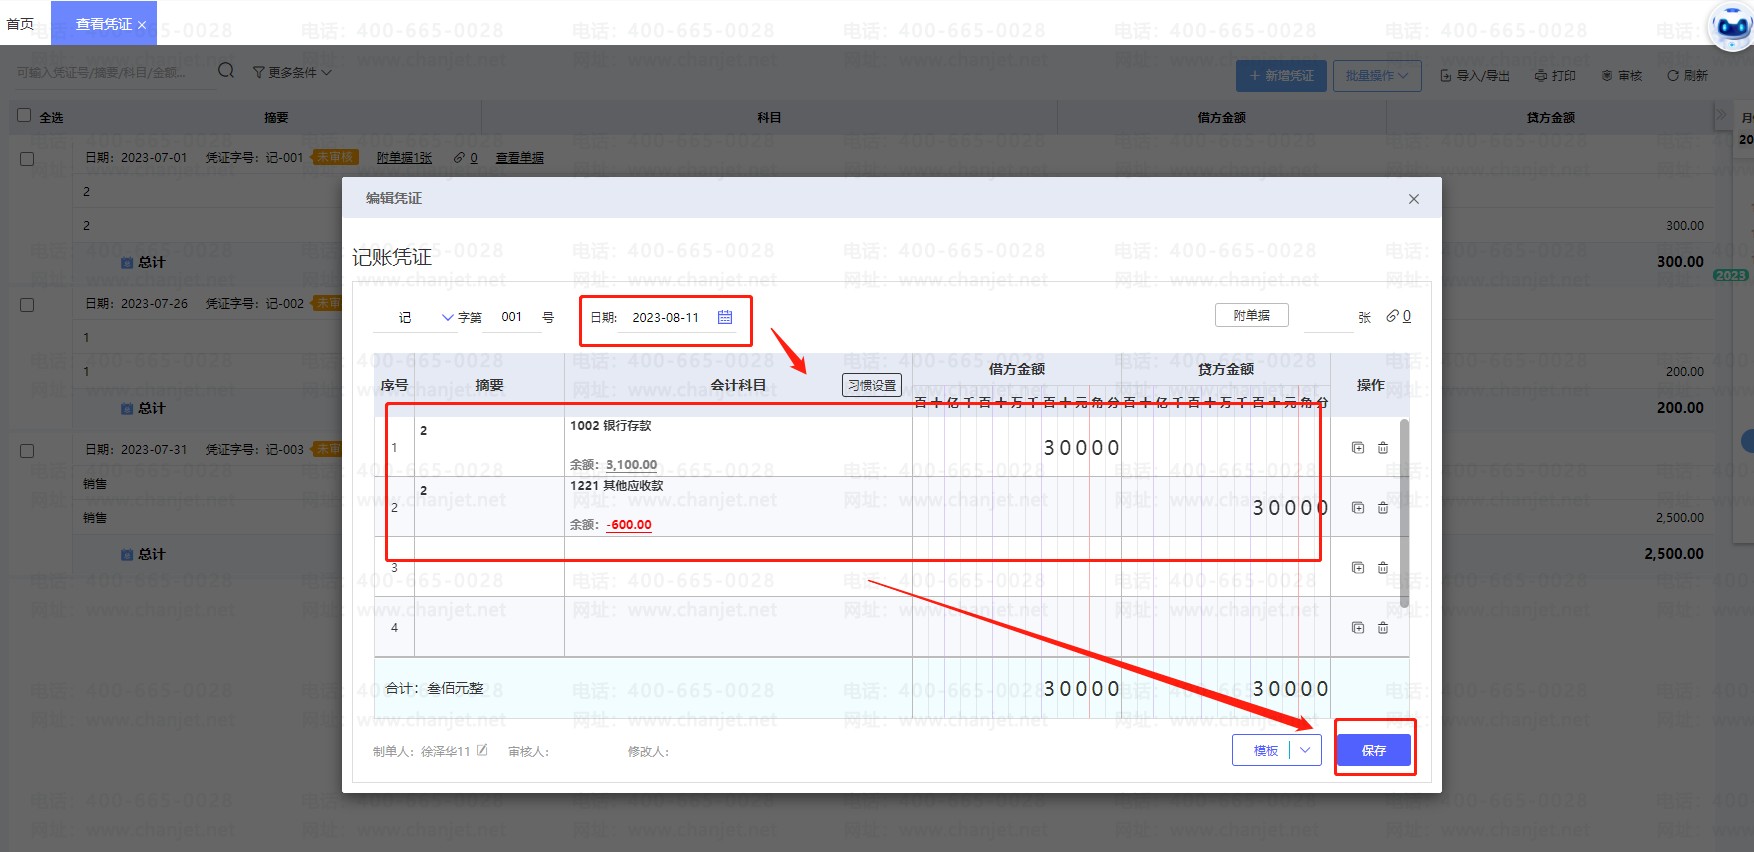1754x852 pixels.
Task: Select the 查看凭证 tab
Action: coord(103,24)
